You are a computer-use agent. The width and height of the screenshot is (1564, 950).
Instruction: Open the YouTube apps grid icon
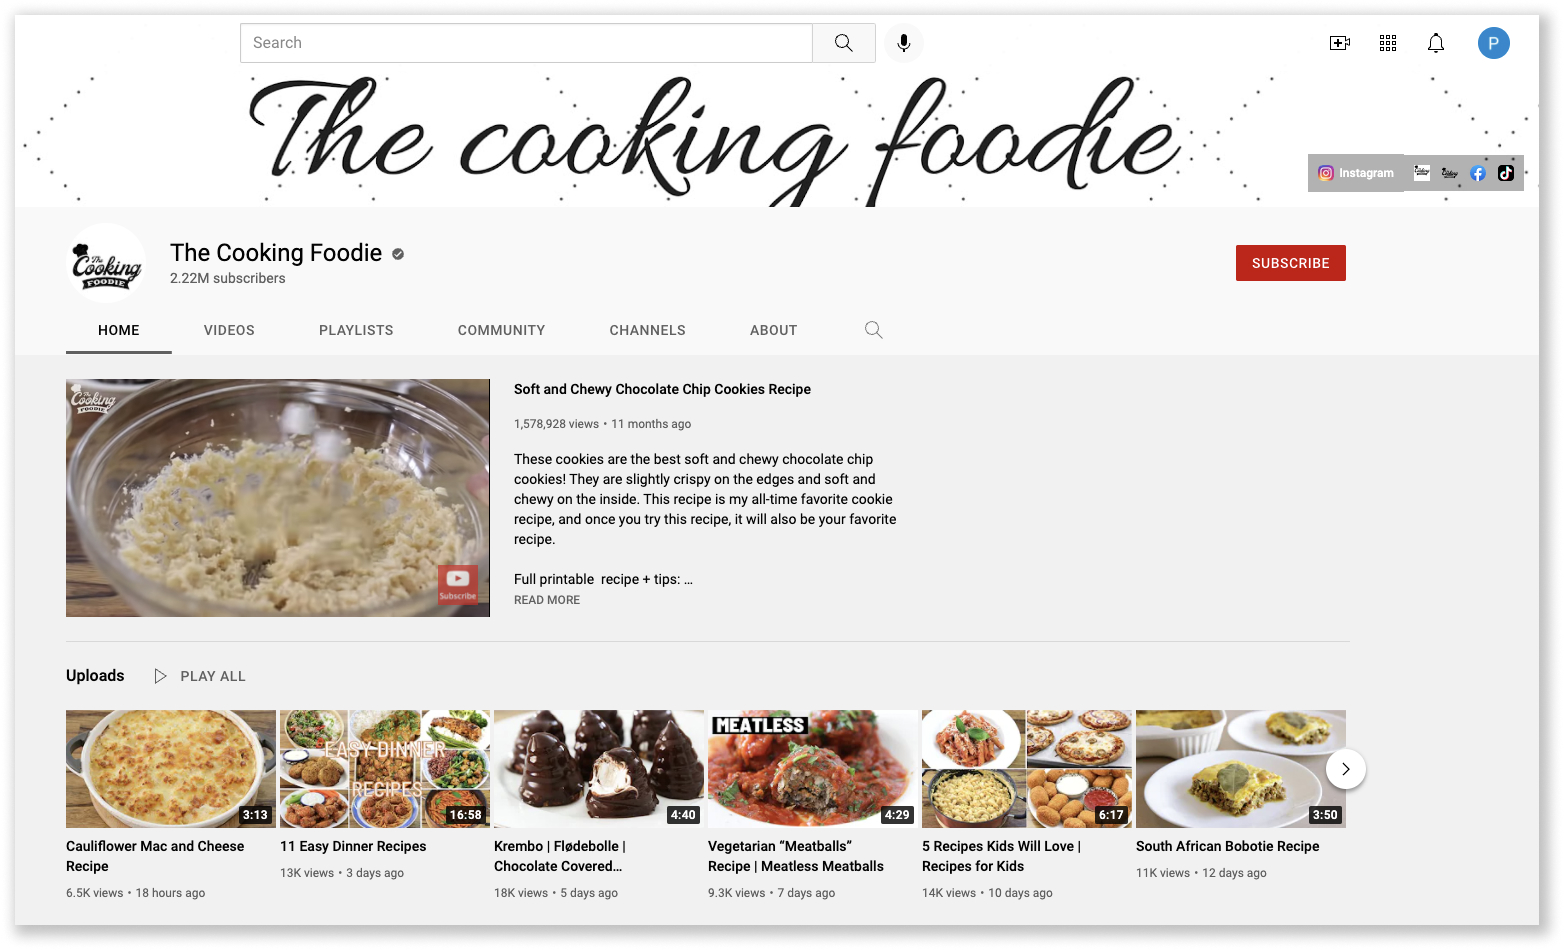pos(1387,43)
